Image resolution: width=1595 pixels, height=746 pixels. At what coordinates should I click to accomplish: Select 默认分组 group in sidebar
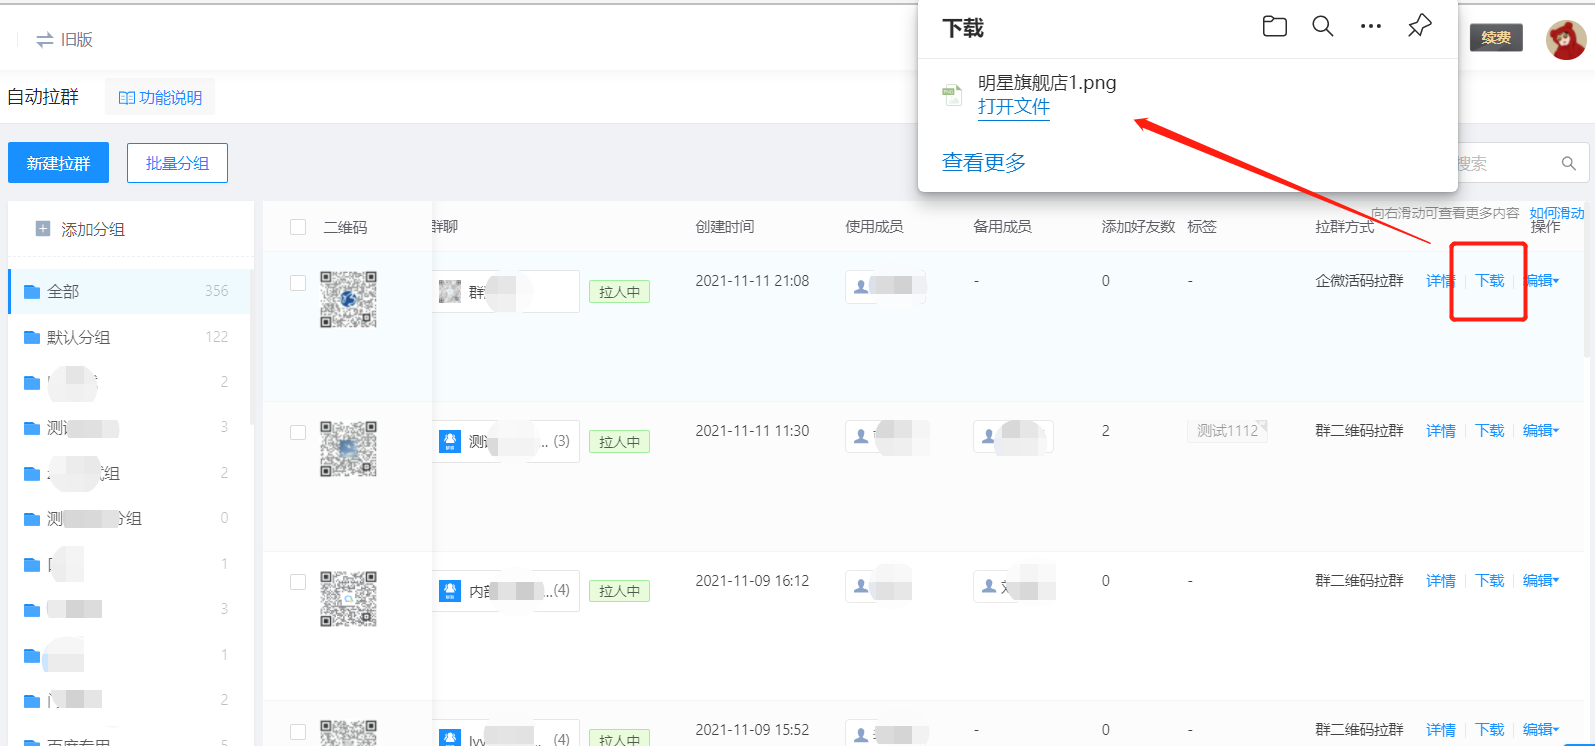click(x=128, y=337)
